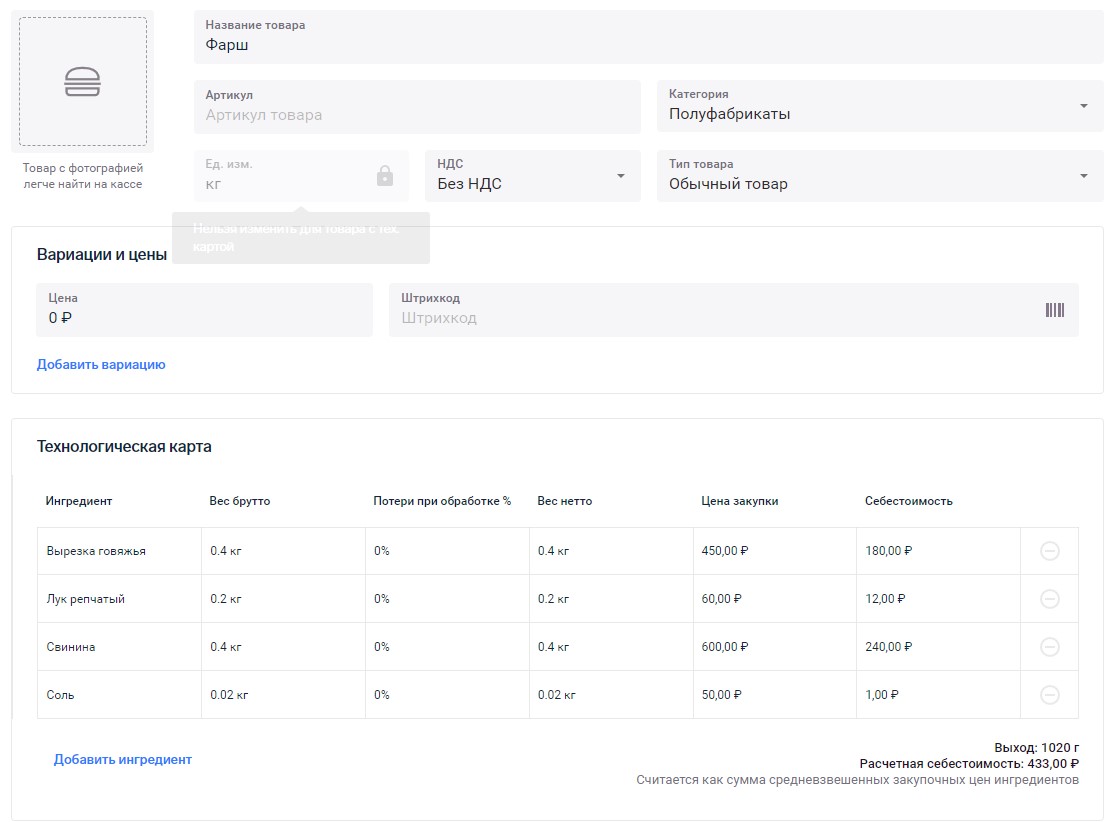Remove the Вырезка говяжья ingredient row
This screenshot has height=822, width=1104.
(x=1049, y=551)
